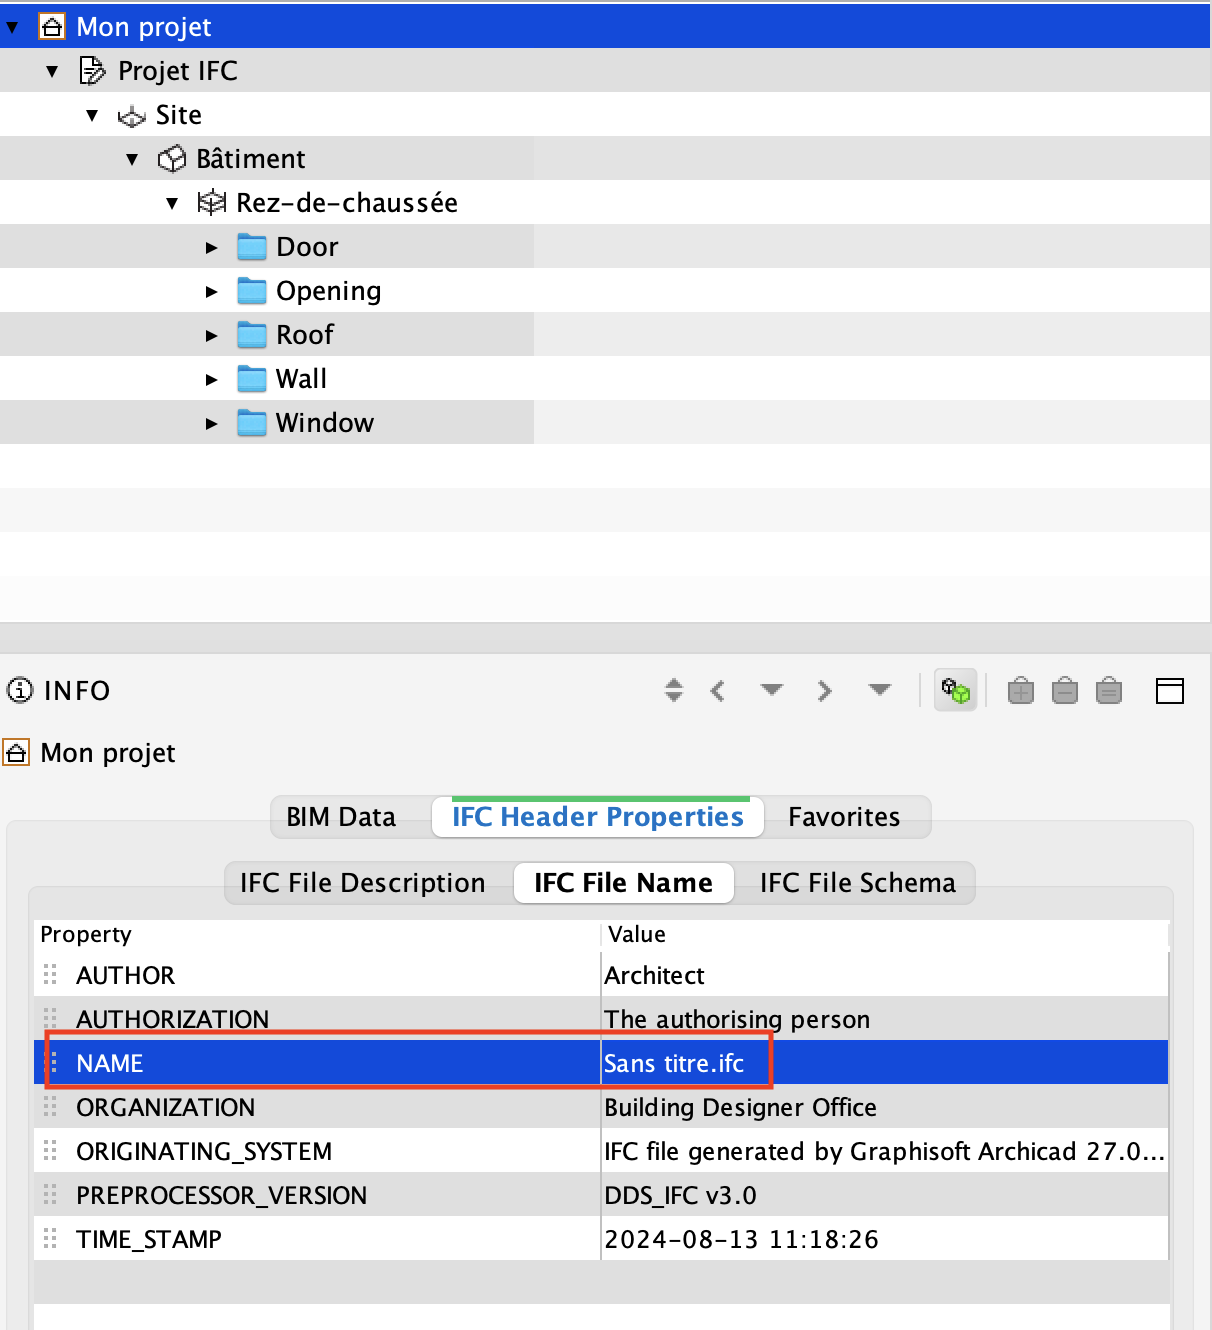
Task: Collapse the Rez-de-chaussée storey node
Action: pos(172,203)
